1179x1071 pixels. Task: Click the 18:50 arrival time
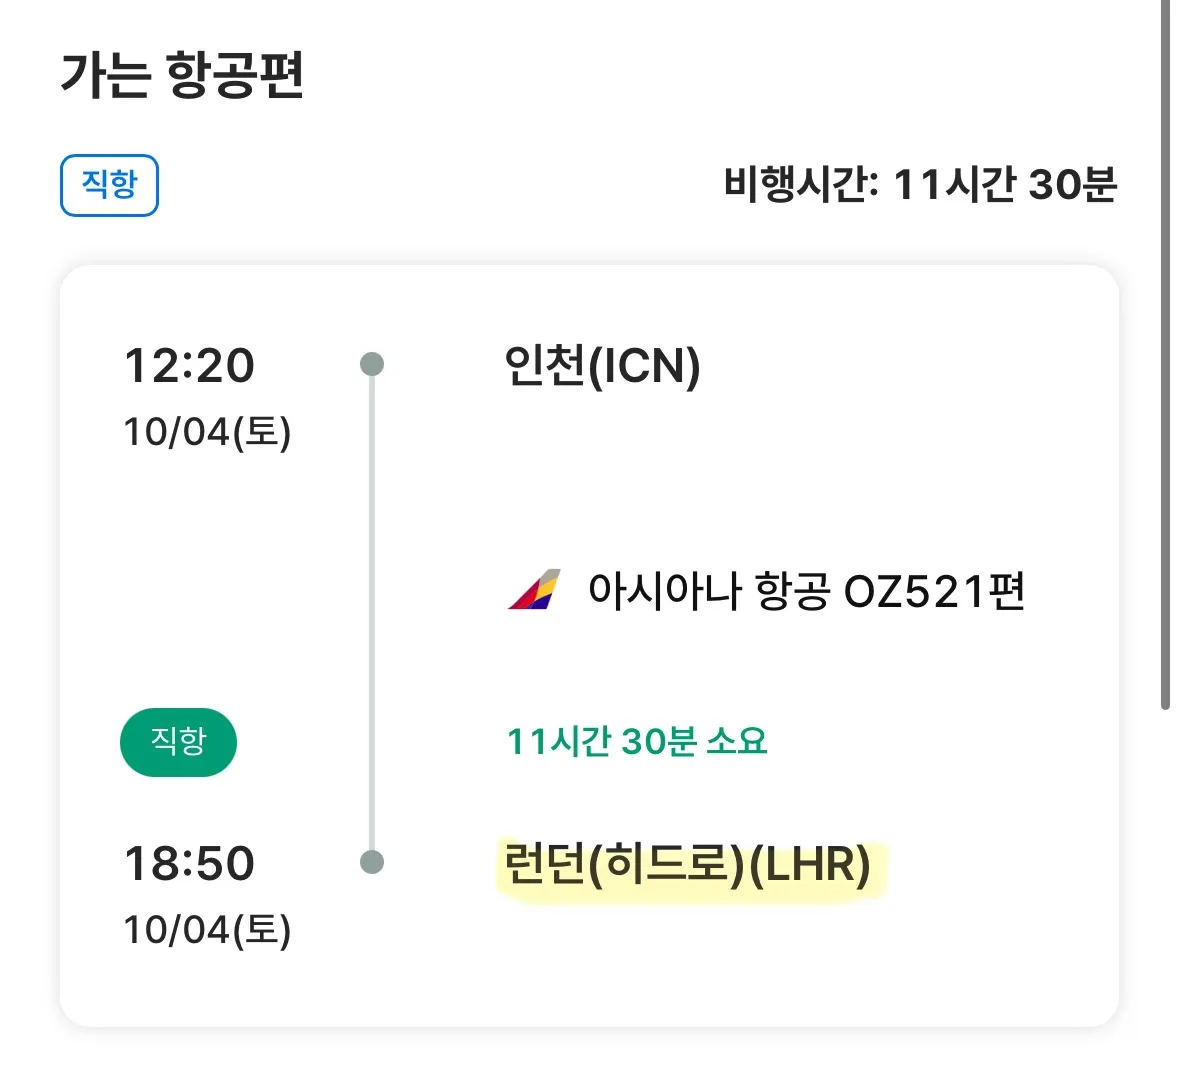(189, 863)
